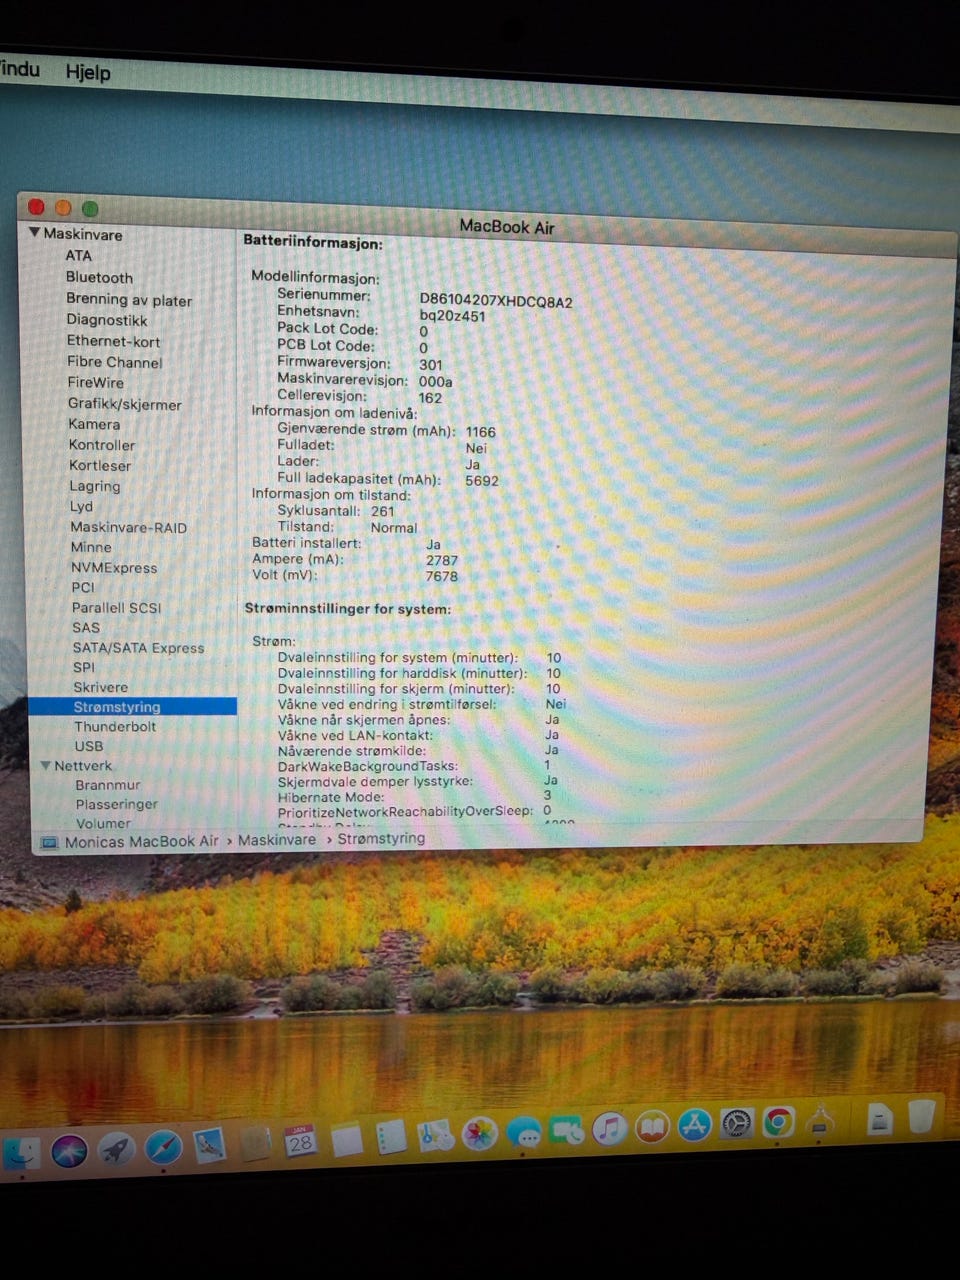Open Reminders list icon in dock
Image resolution: width=960 pixels, height=1280 pixels.
(391, 1137)
